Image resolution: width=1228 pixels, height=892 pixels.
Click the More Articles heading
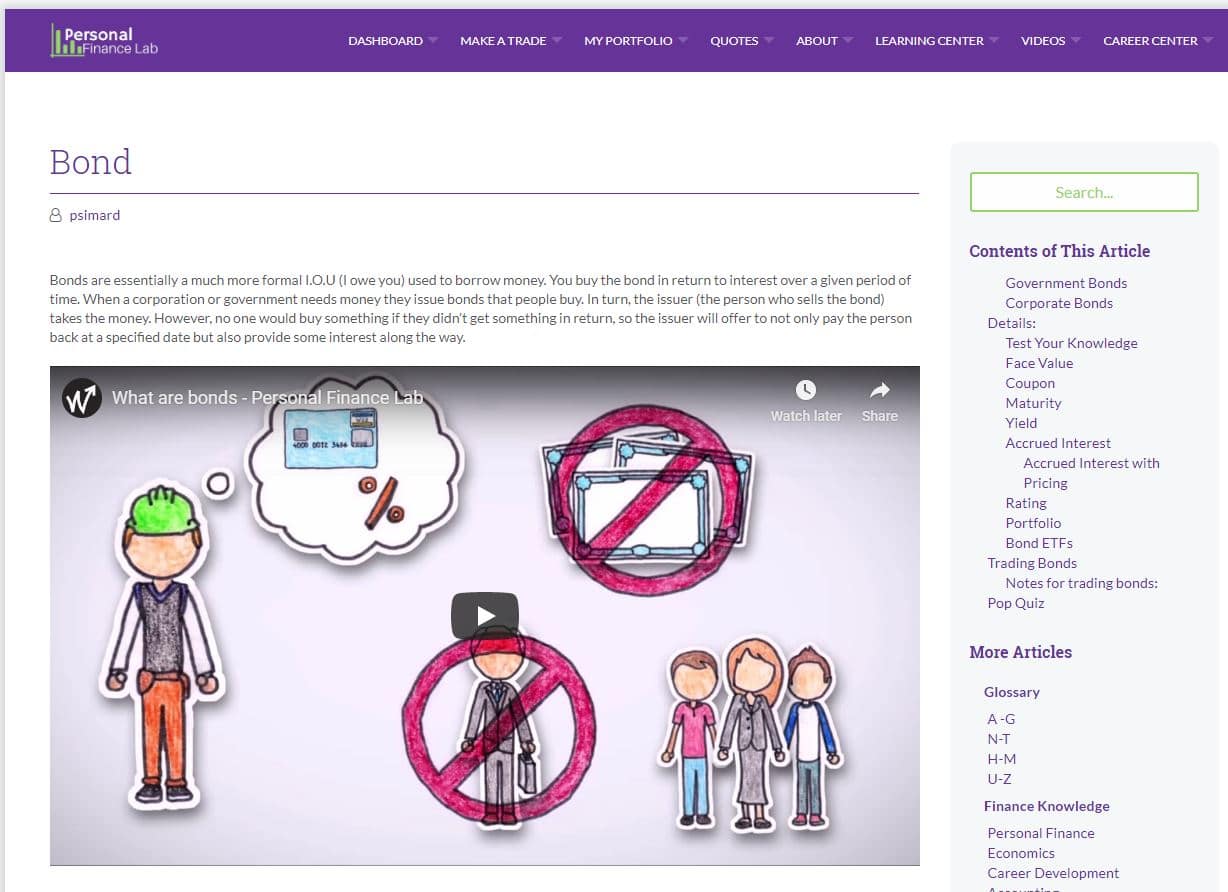pyautogui.click(x=1020, y=652)
